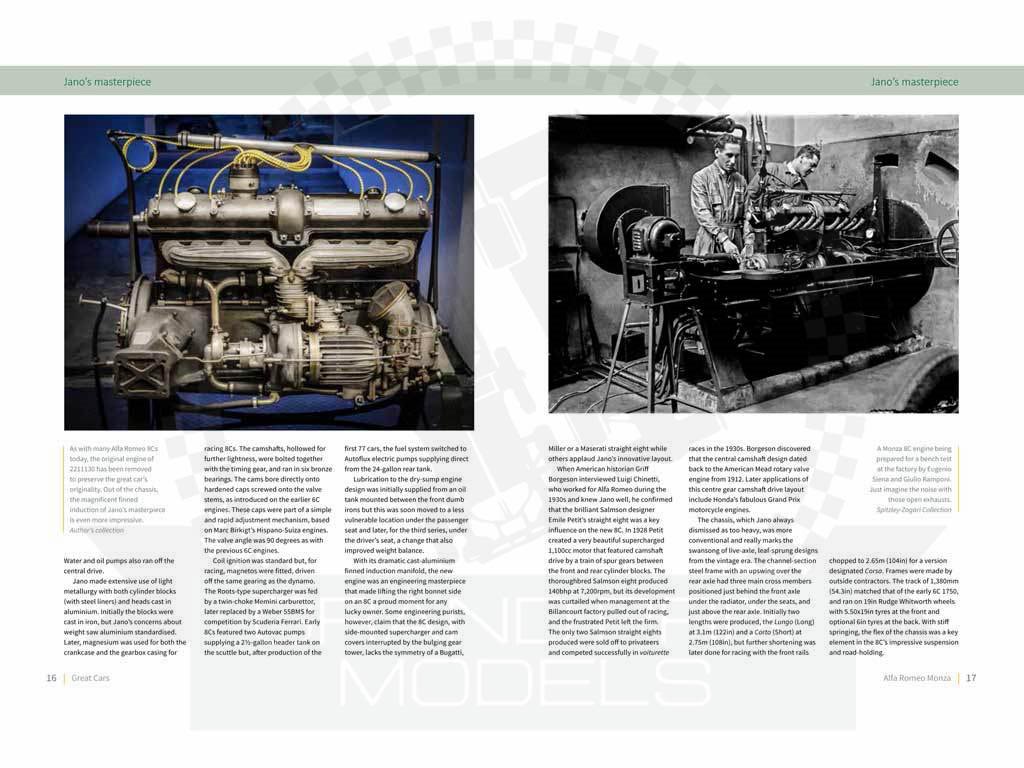
Task: Click the "Spitzley-Zagari Collection" photo credit
Action: (x=910, y=510)
